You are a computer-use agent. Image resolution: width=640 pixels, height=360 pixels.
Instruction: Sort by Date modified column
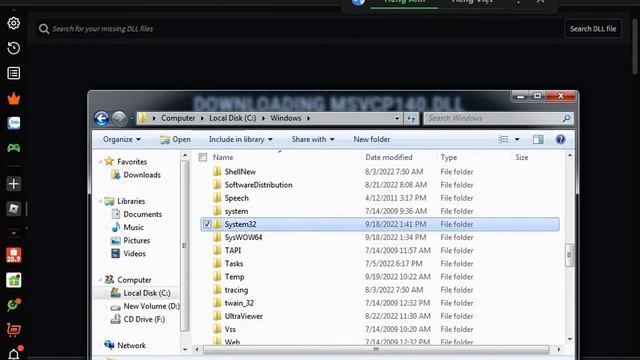coord(389,157)
